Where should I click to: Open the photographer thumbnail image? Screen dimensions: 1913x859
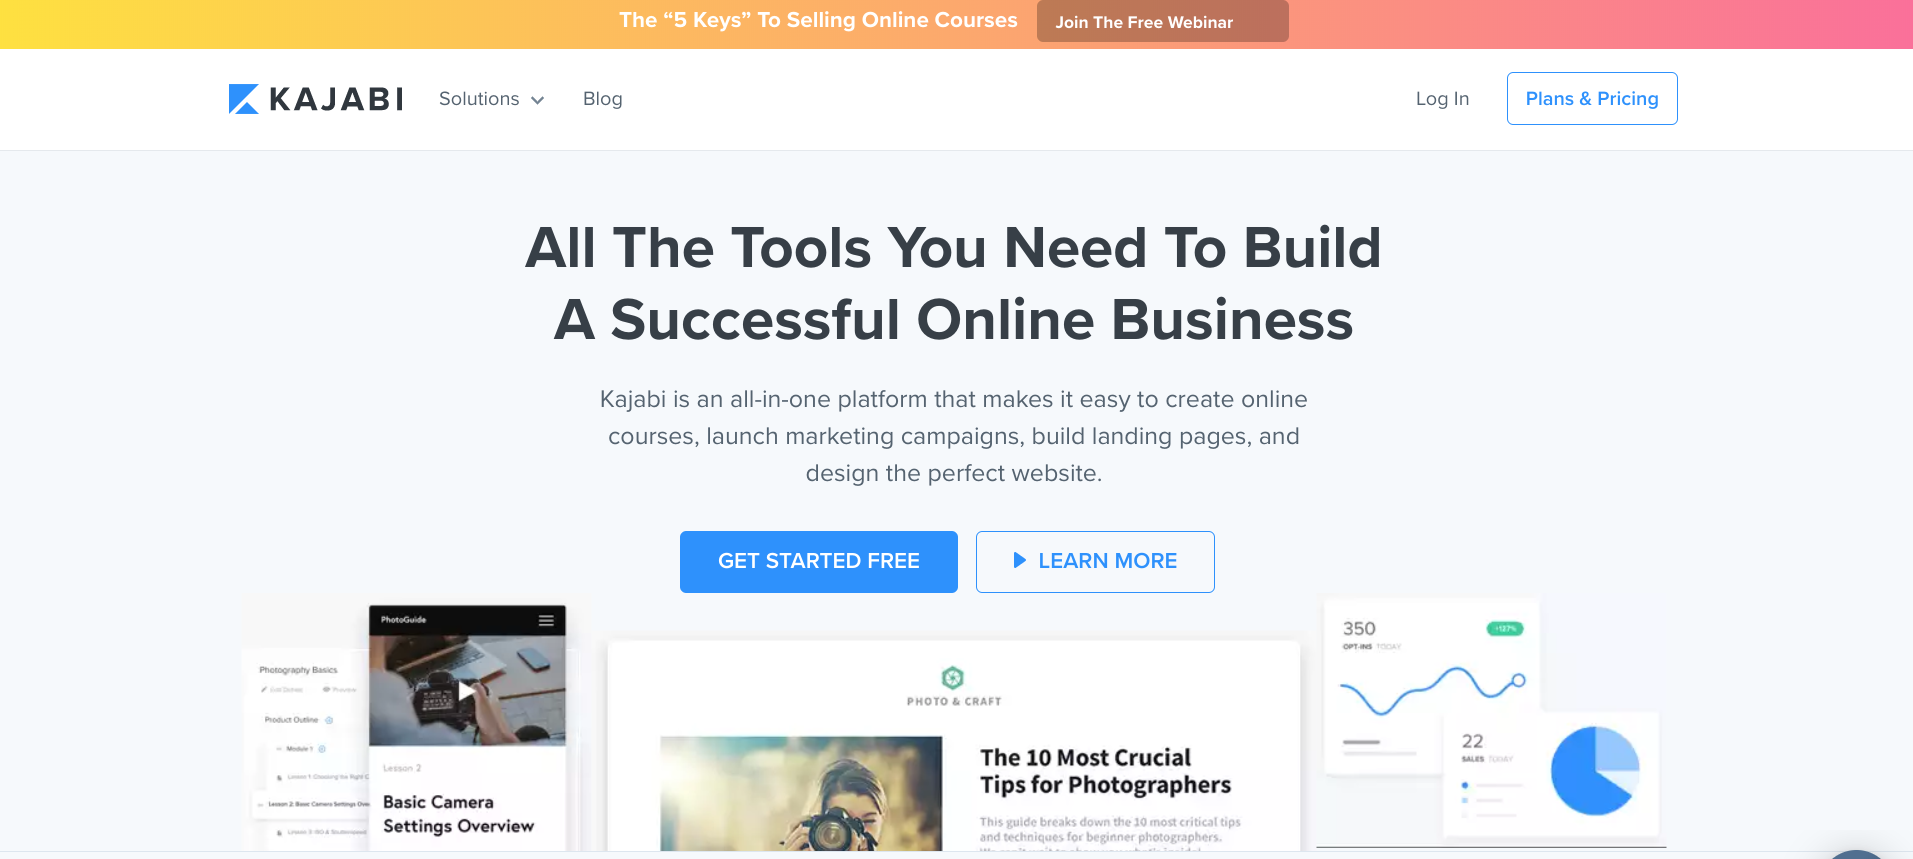(x=801, y=794)
